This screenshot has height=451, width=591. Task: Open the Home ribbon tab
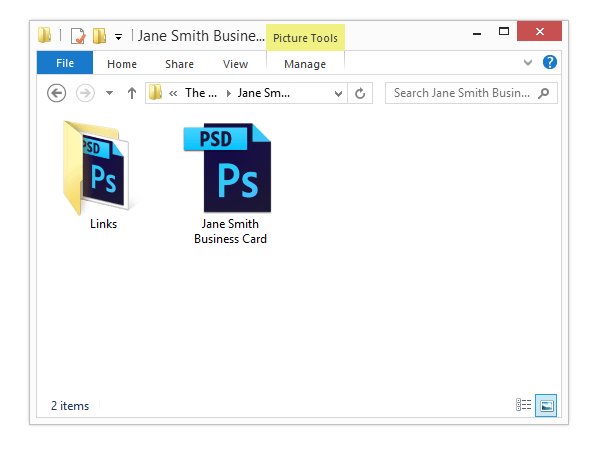click(x=122, y=64)
